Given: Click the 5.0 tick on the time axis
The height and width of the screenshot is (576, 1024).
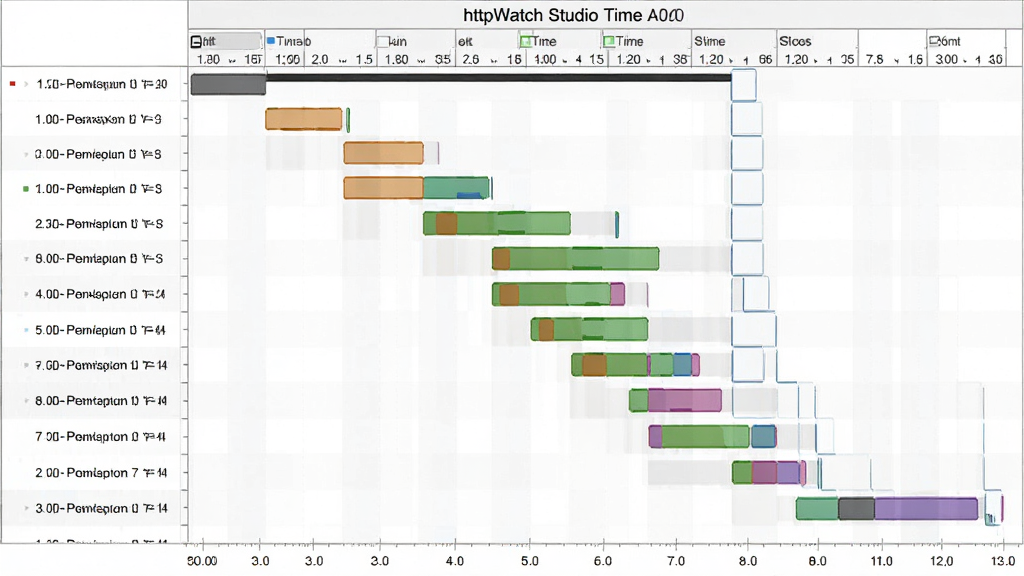Looking at the screenshot, I should click(x=529, y=561).
